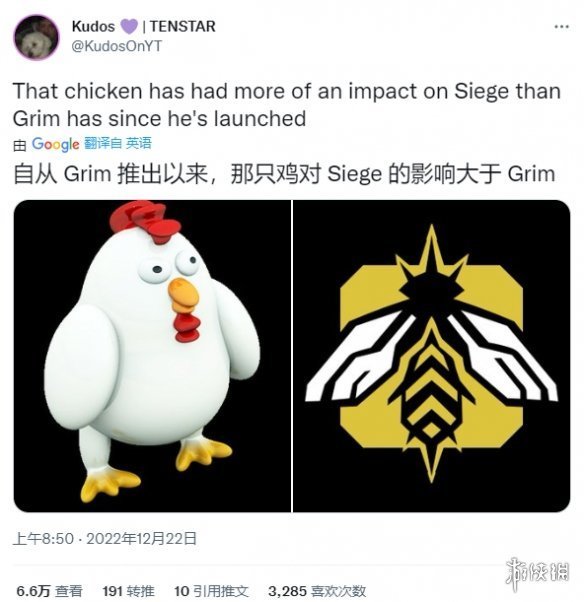The height and width of the screenshot is (602, 584).
Task: Show the 10 quote tweets
Action: coord(211,591)
